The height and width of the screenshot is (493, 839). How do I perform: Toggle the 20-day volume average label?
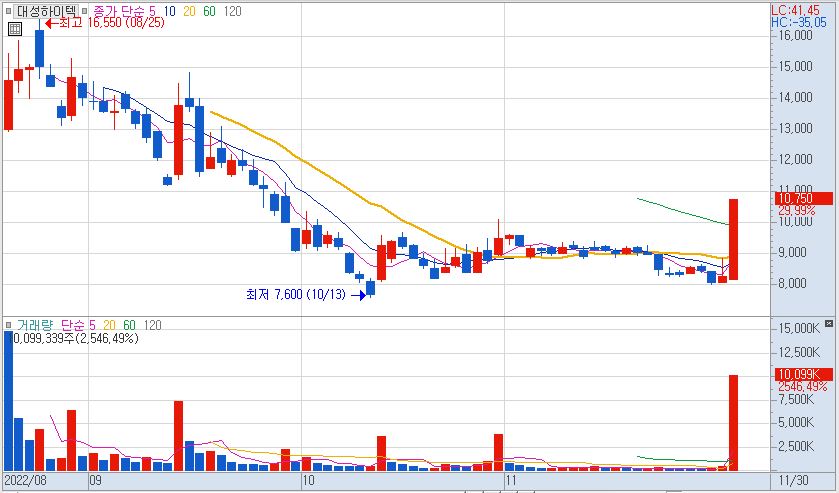pos(109,325)
